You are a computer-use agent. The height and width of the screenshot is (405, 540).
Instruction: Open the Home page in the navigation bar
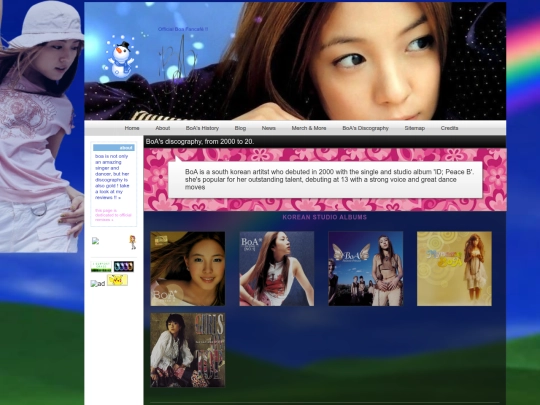pos(132,128)
